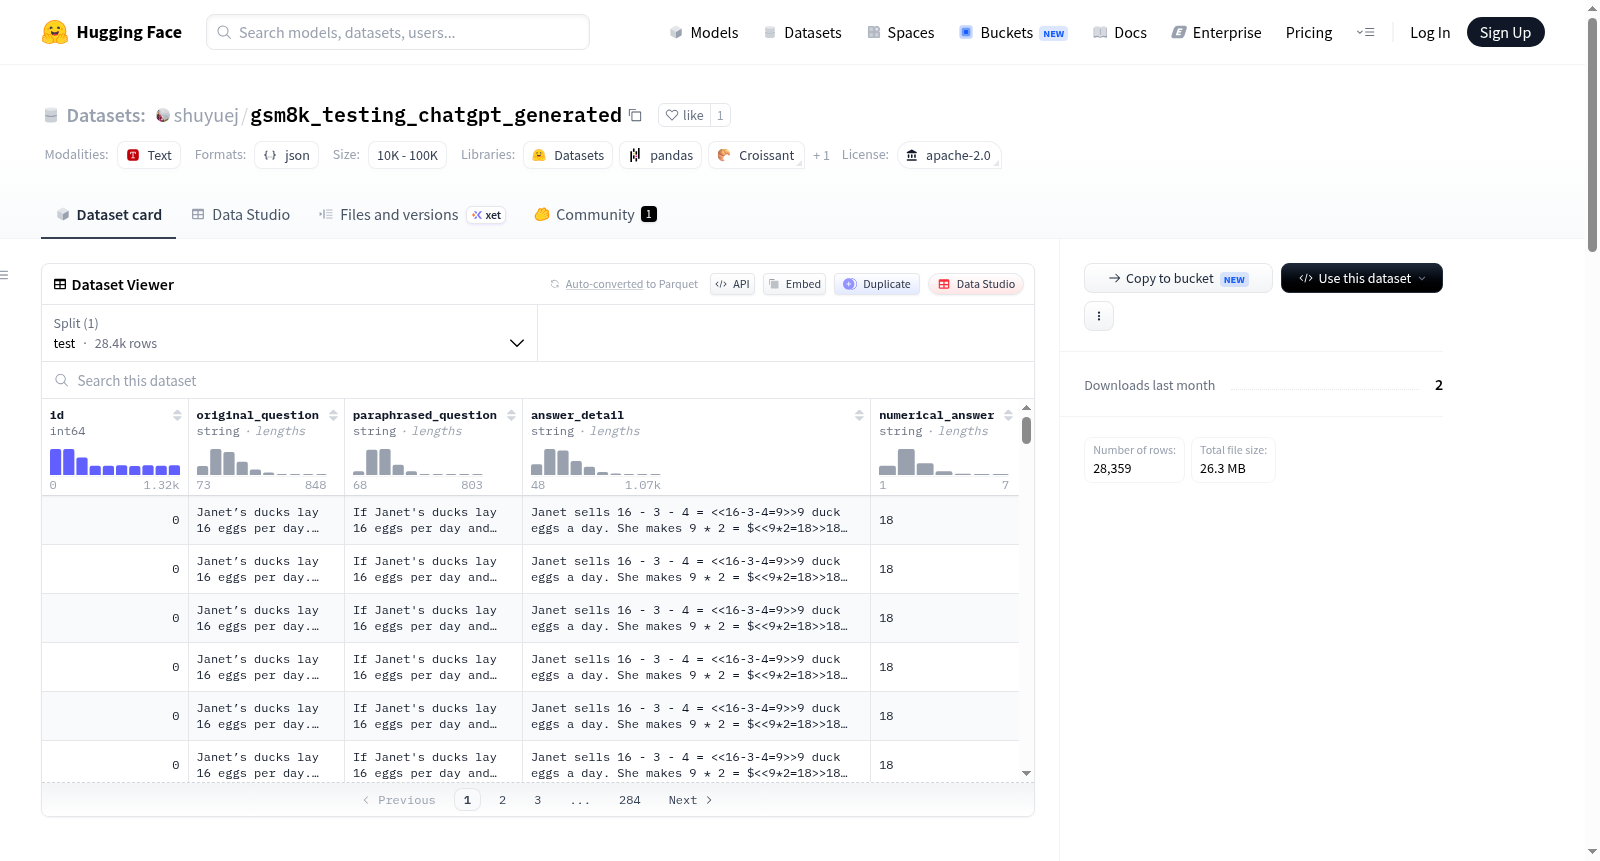Click the Sign Up button
The width and height of the screenshot is (1600, 861).
click(1505, 32)
